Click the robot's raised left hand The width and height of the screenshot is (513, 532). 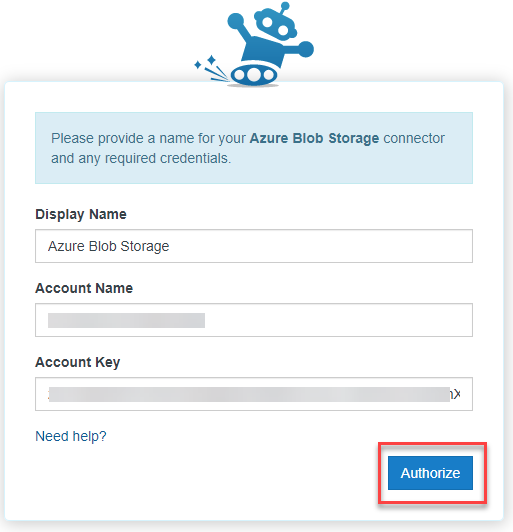[235, 21]
